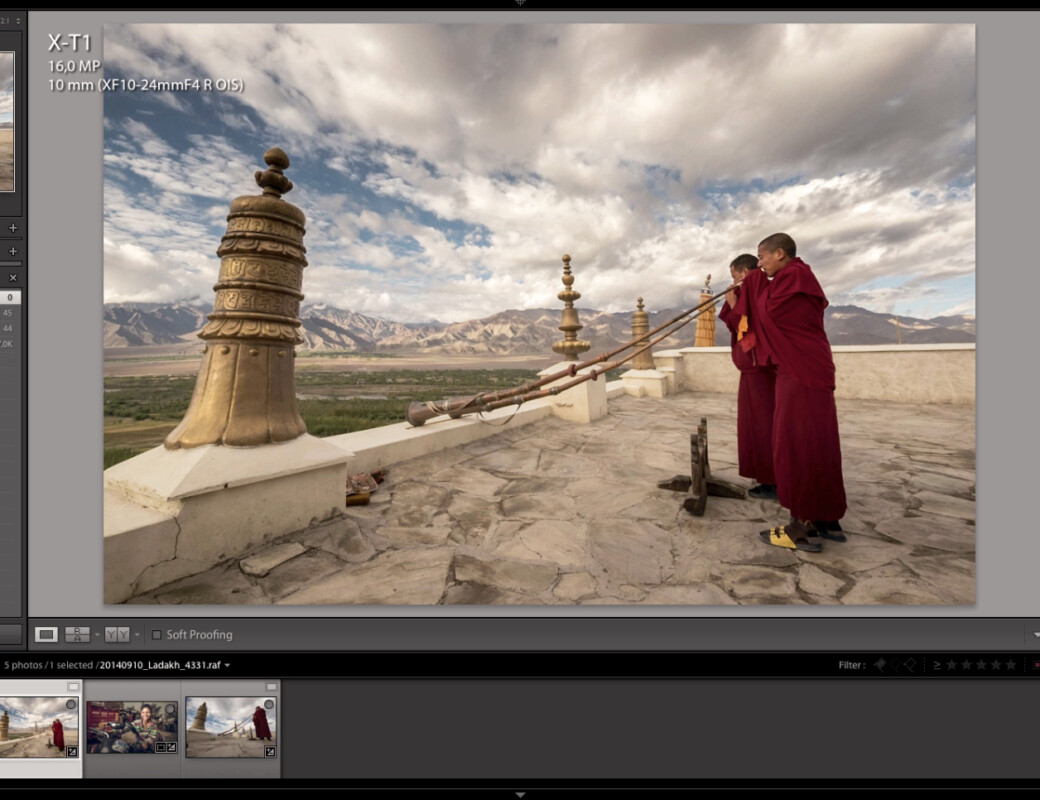The height and width of the screenshot is (800, 1040).
Task: Collapse the bottom filmstrip panel
Action: [520, 794]
